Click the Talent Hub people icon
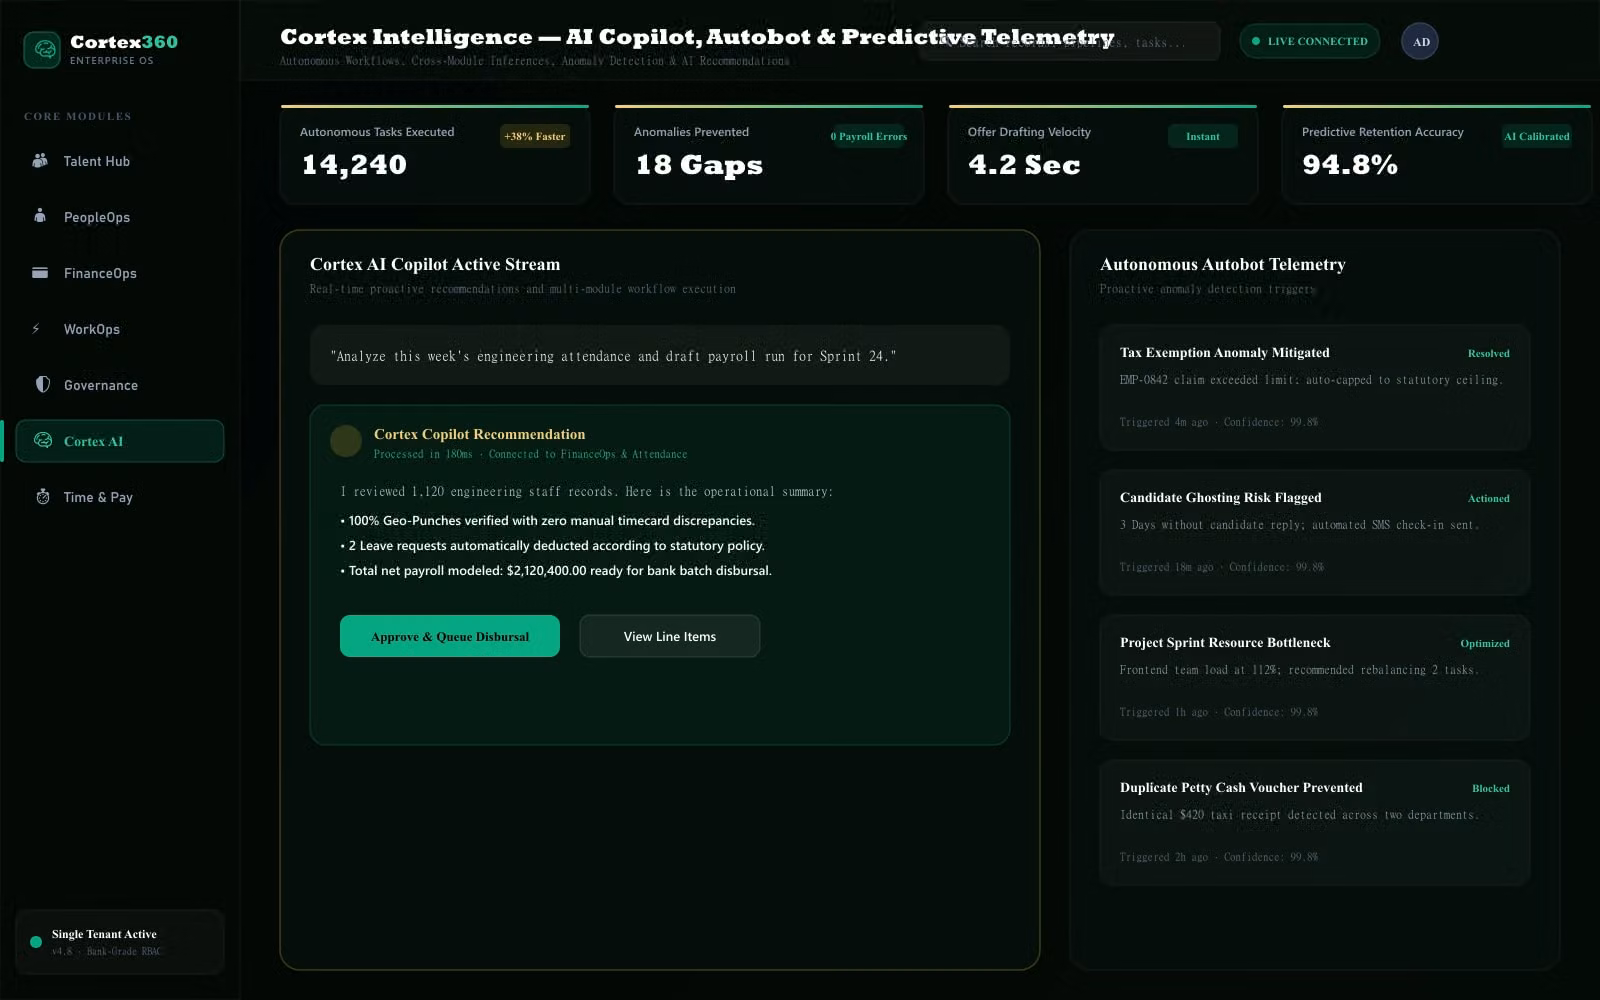This screenshot has width=1600, height=1000. coord(40,160)
